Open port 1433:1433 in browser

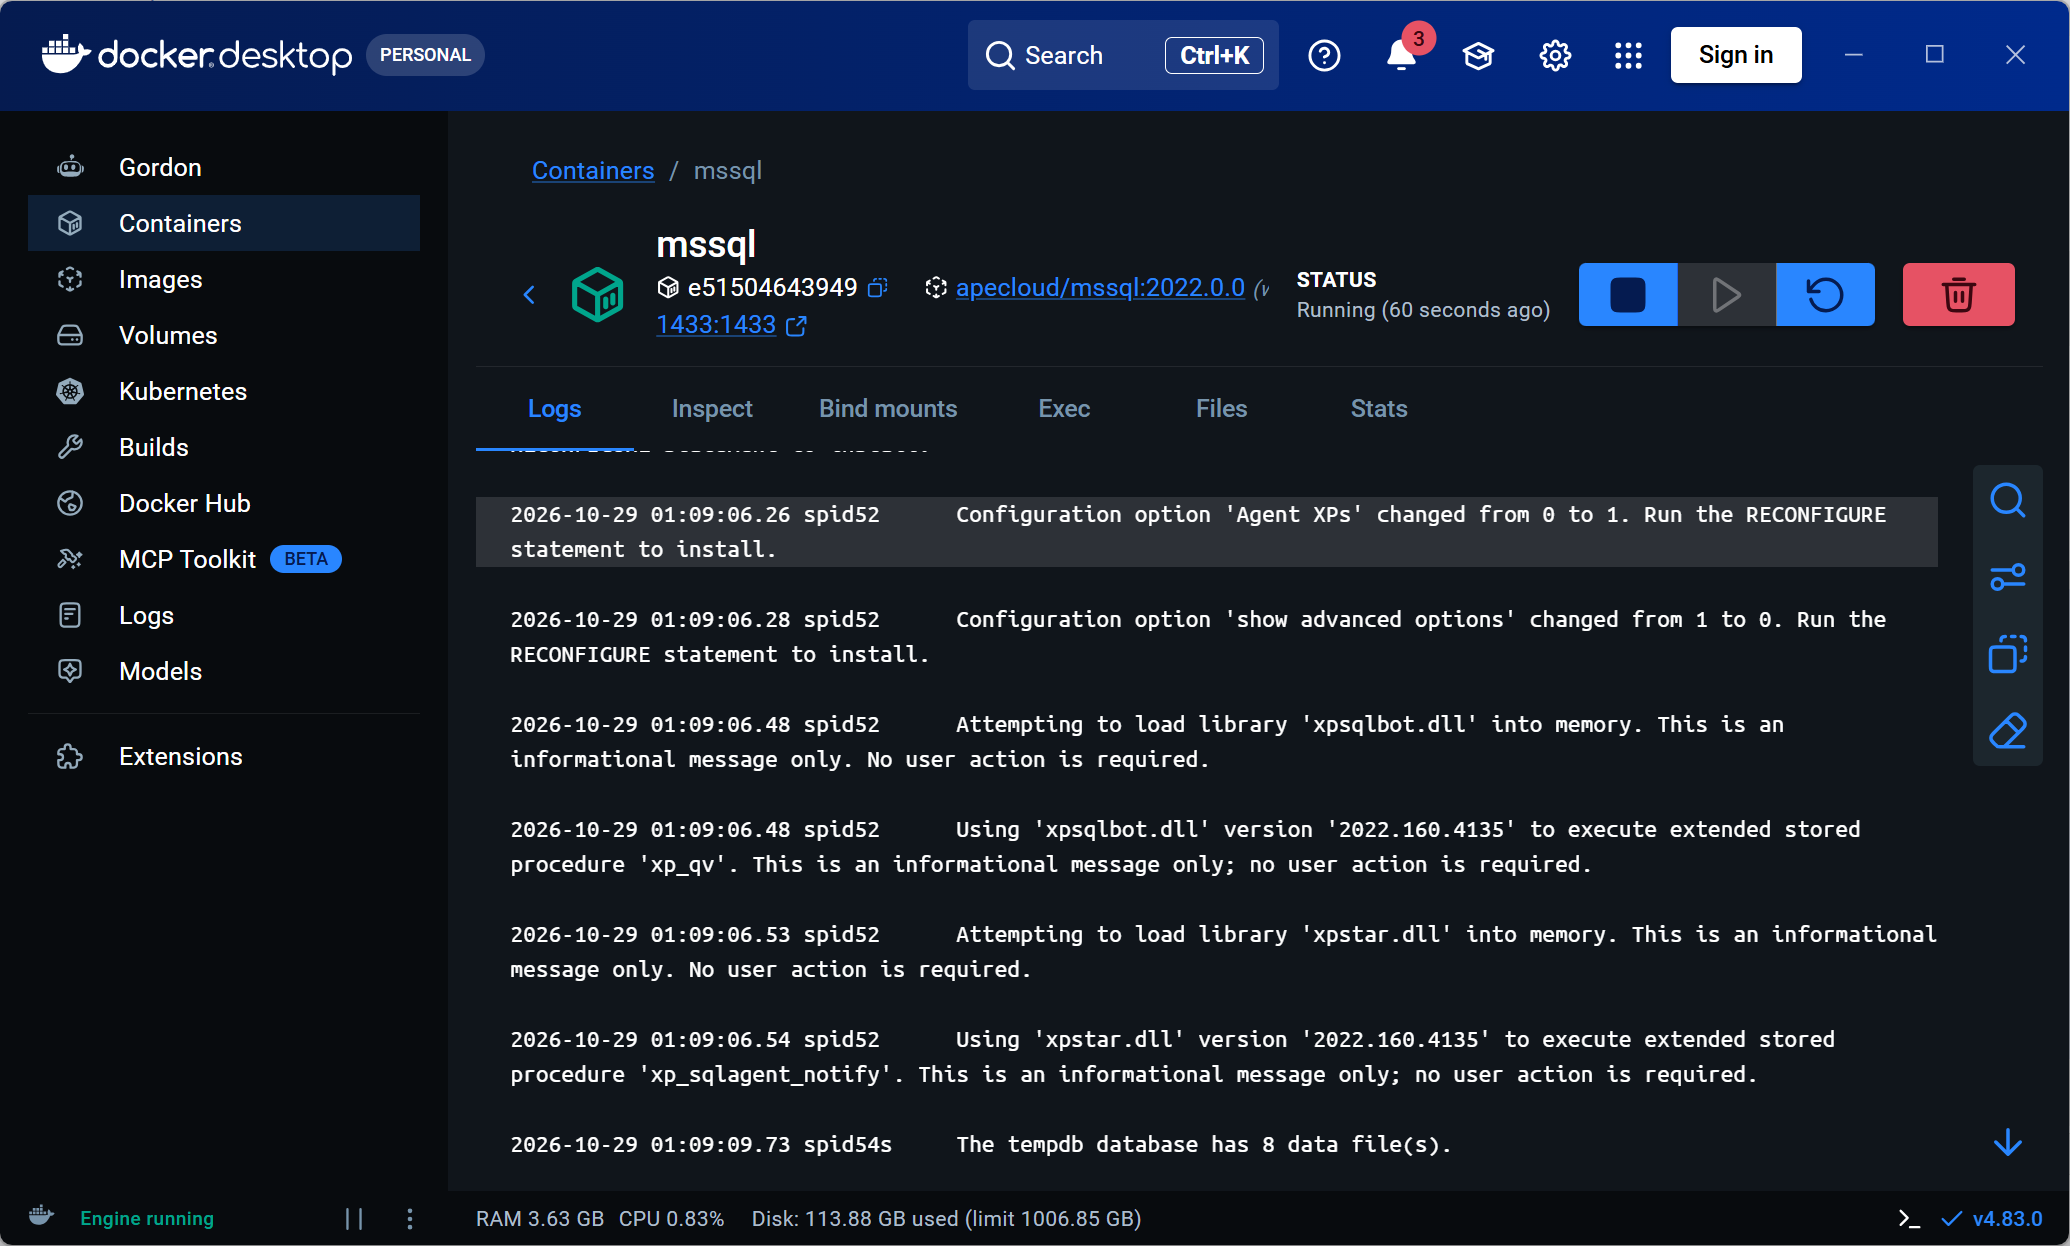tap(731, 325)
